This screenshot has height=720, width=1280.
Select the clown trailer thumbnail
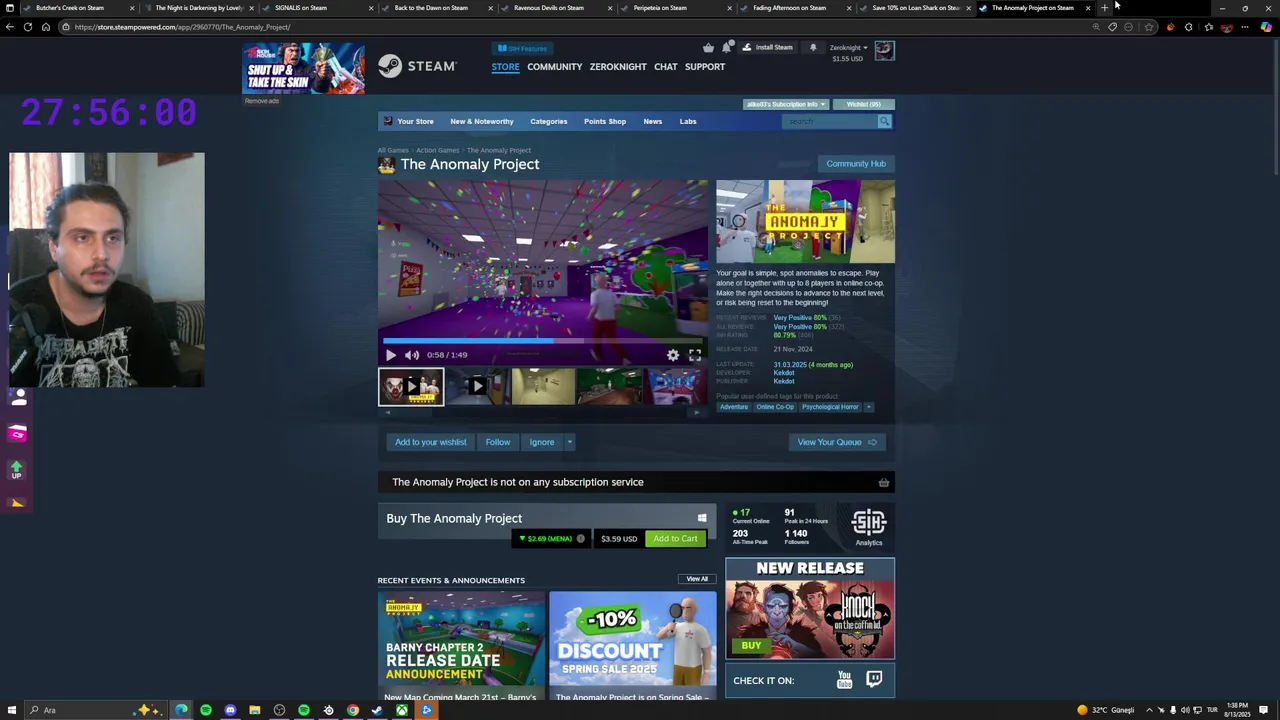[411, 387]
